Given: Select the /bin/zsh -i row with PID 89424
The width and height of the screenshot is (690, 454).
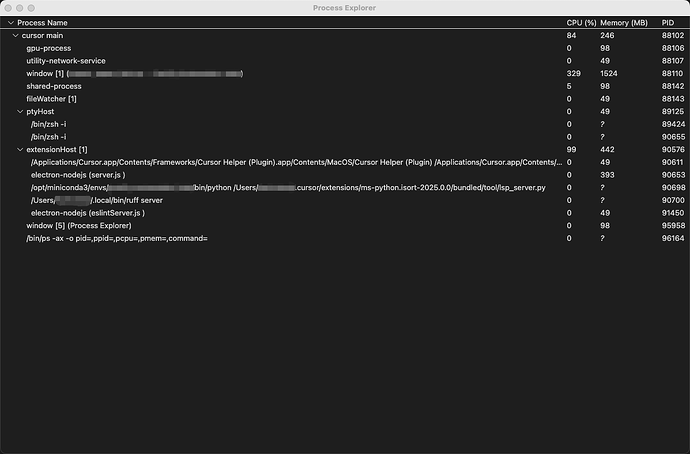Looking at the screenshot, I should coord(345,124).
